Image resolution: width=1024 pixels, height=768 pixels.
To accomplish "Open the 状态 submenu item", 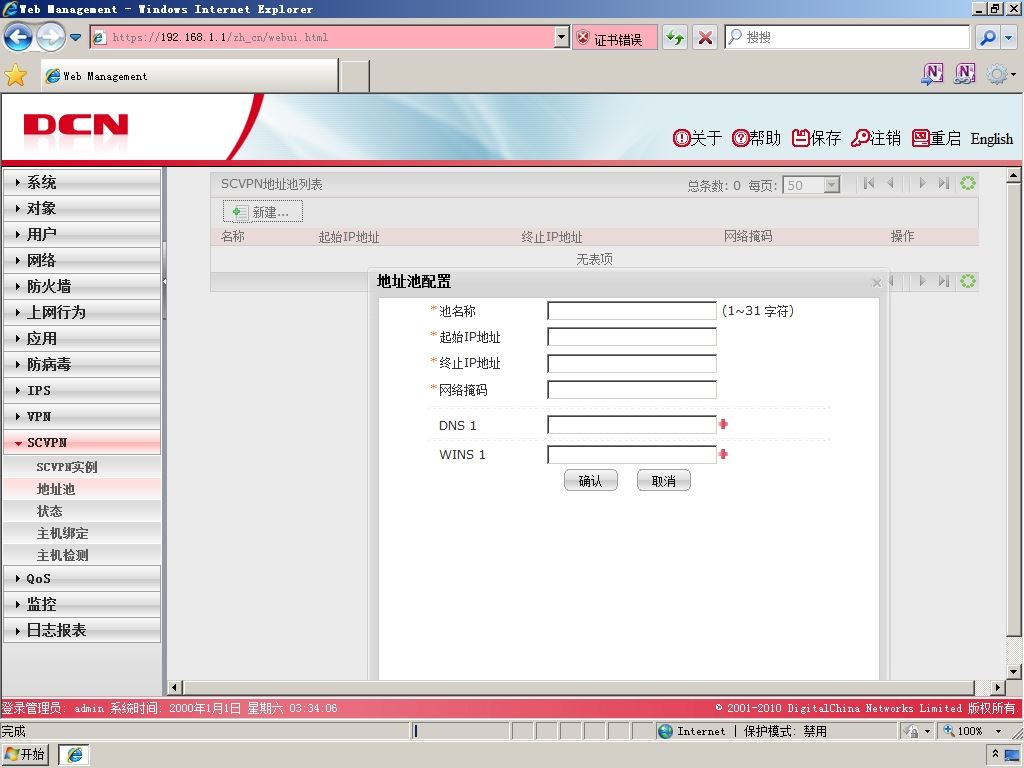I will click(x=82, y=511).
